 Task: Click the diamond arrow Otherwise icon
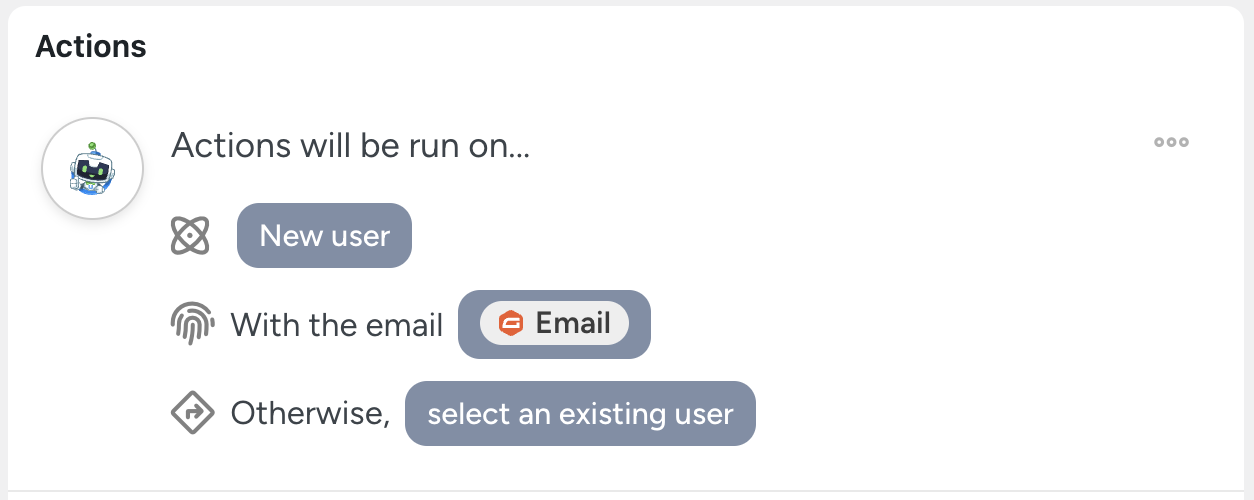(x=192, y=413)
